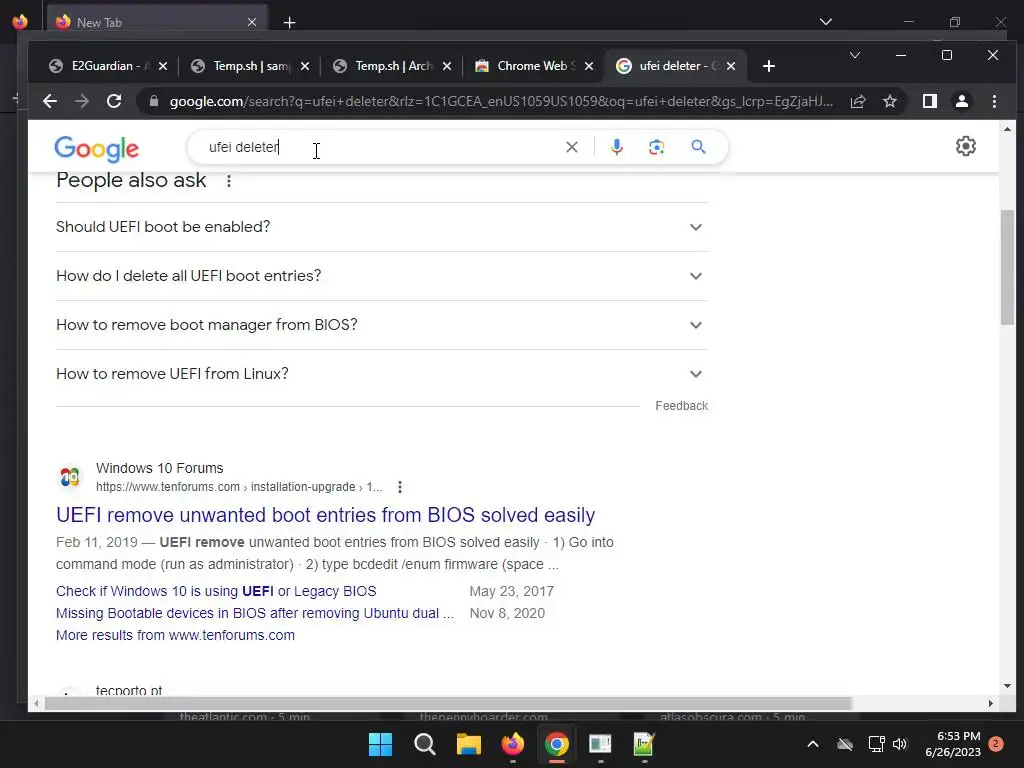Open Google quick settings gear

(x=966, y=146)
